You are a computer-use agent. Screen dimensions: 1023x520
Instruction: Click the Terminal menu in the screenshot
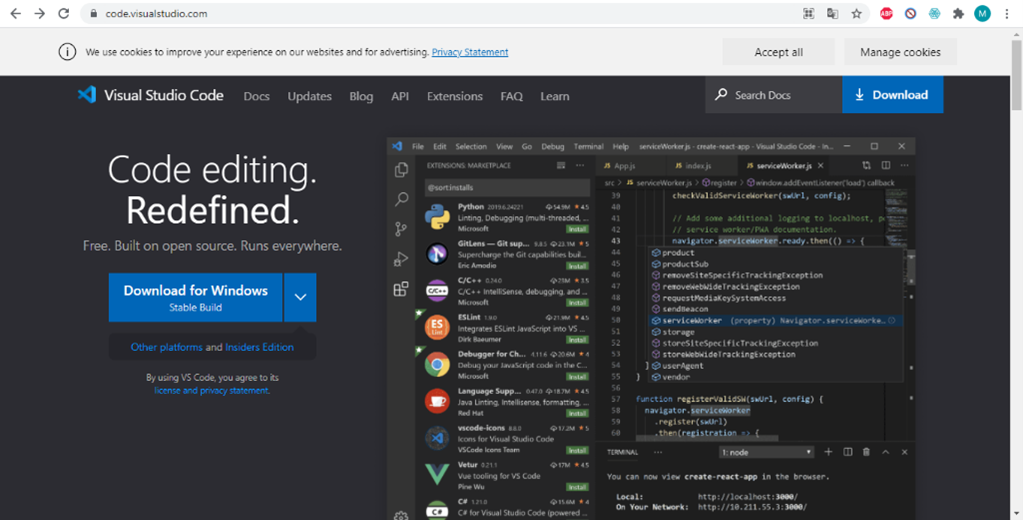coord(588,147)
